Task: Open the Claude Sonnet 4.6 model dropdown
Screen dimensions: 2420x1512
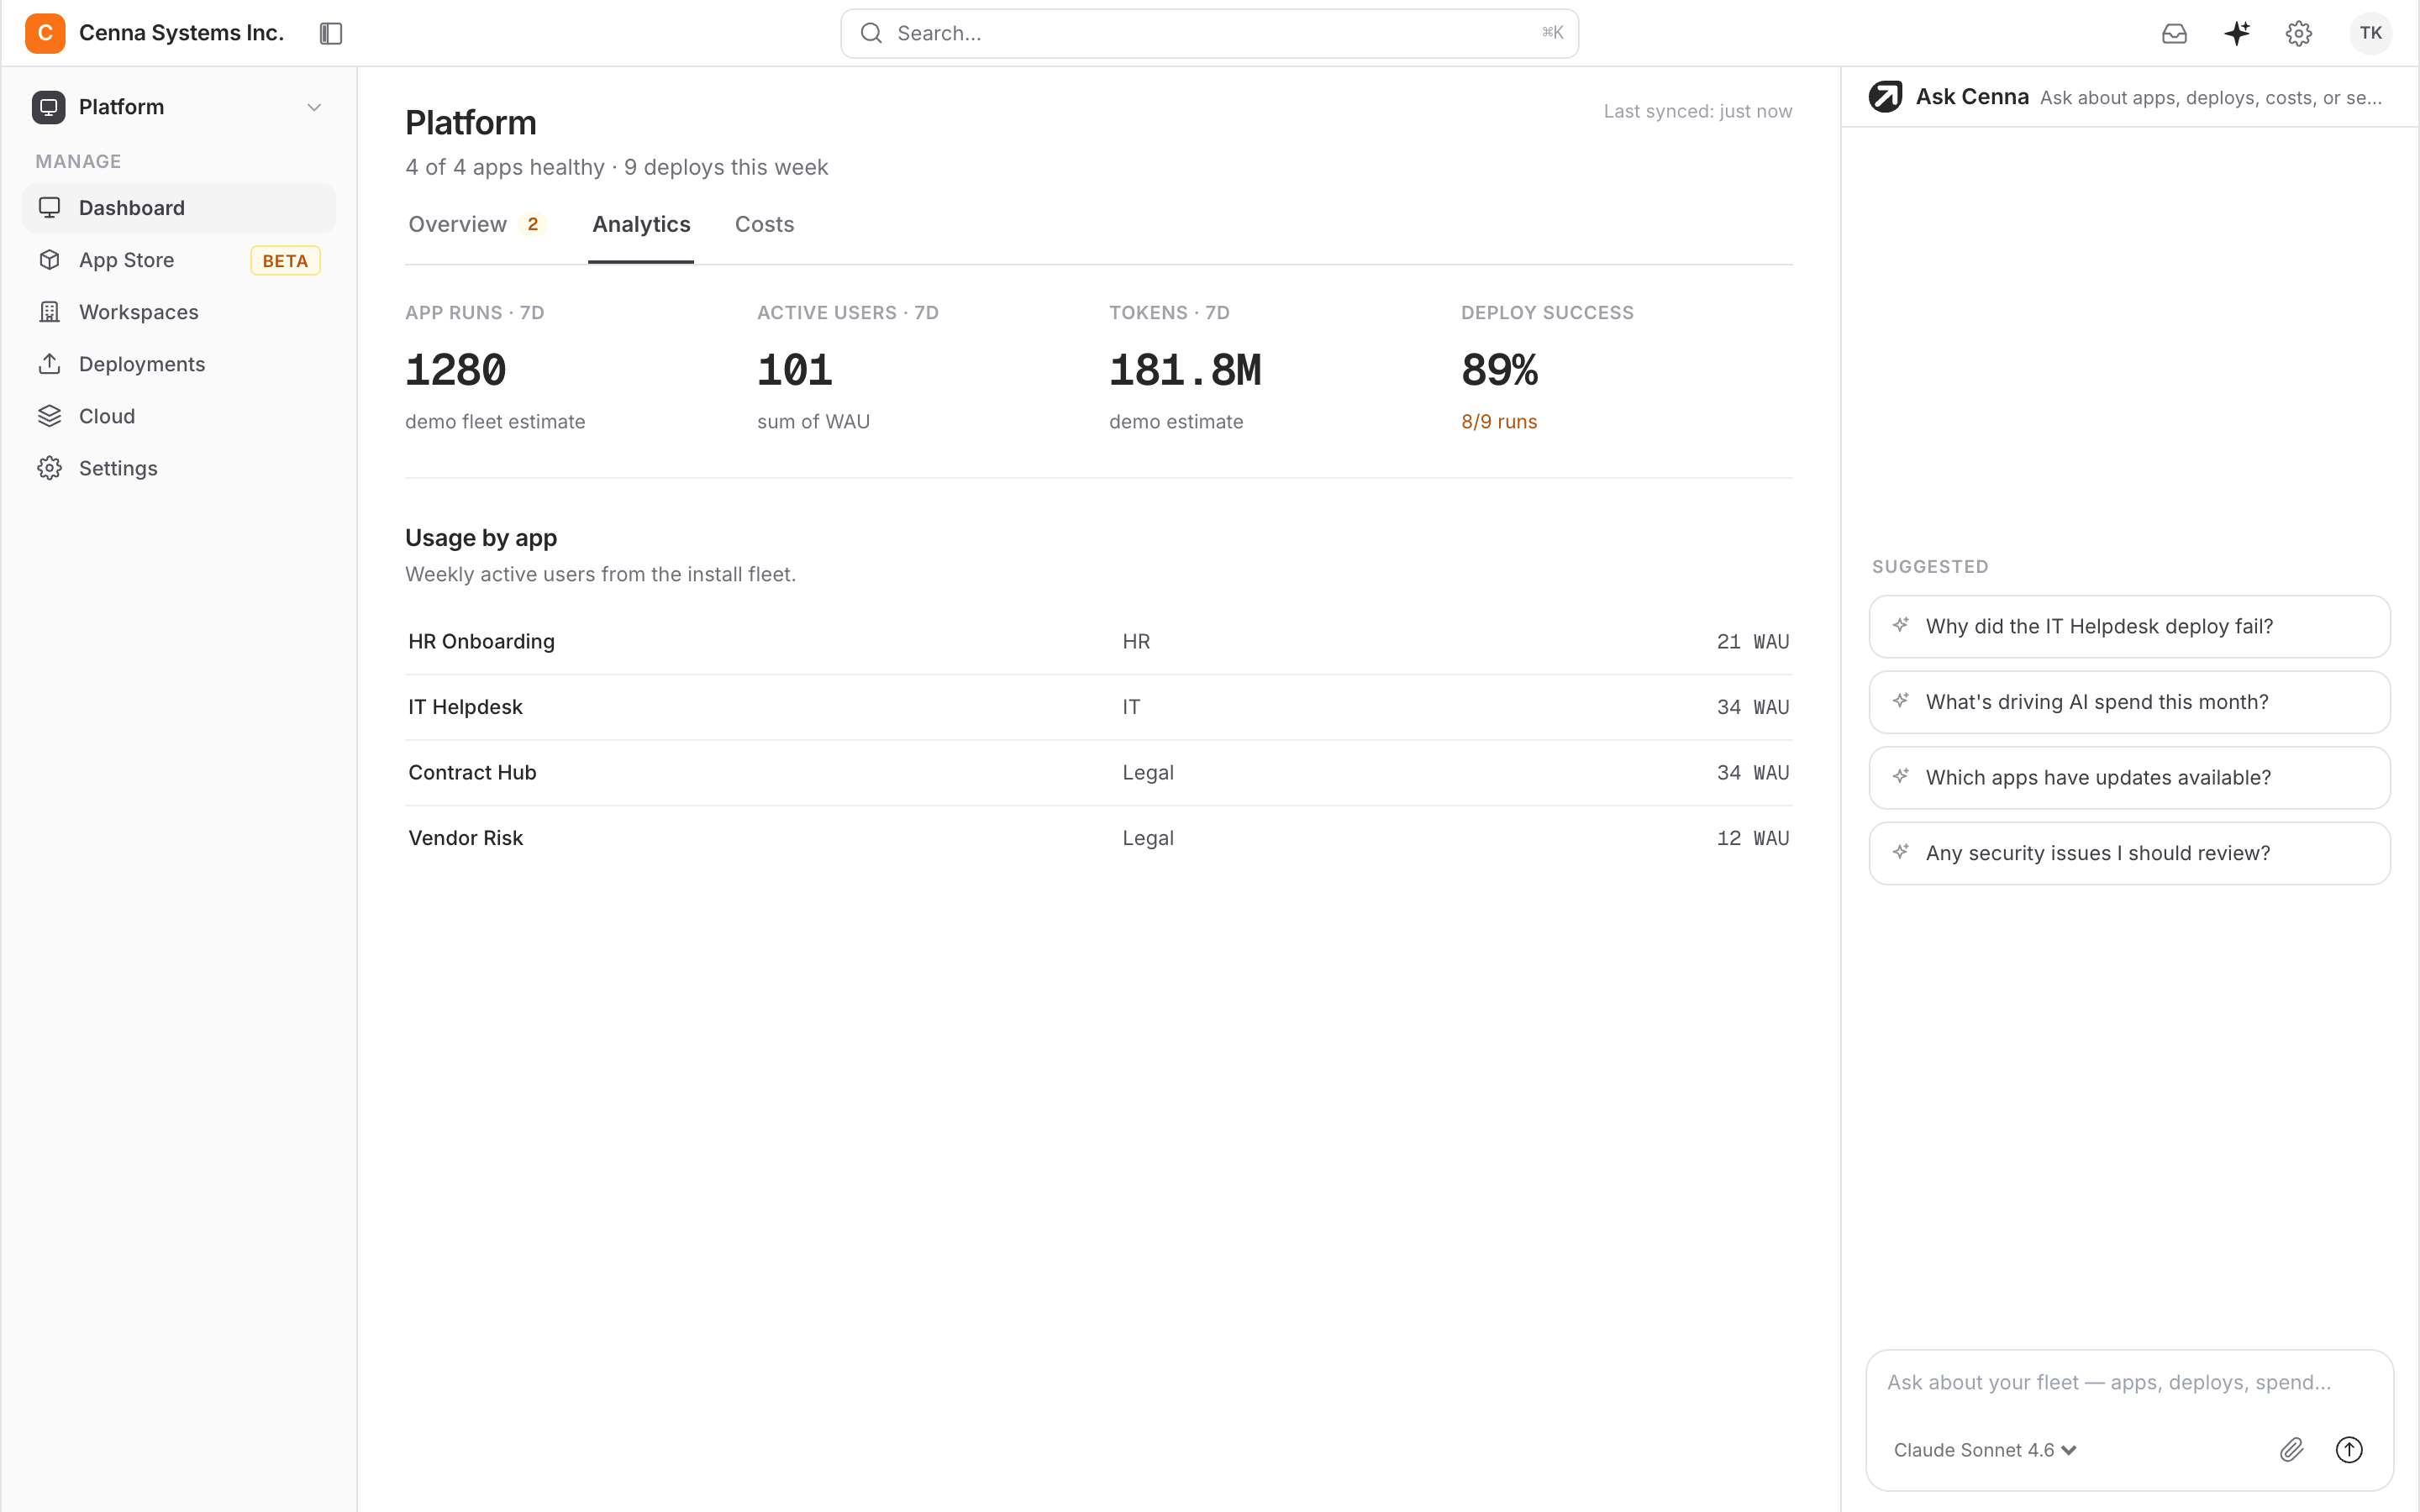Action: click(1985, 1450)
